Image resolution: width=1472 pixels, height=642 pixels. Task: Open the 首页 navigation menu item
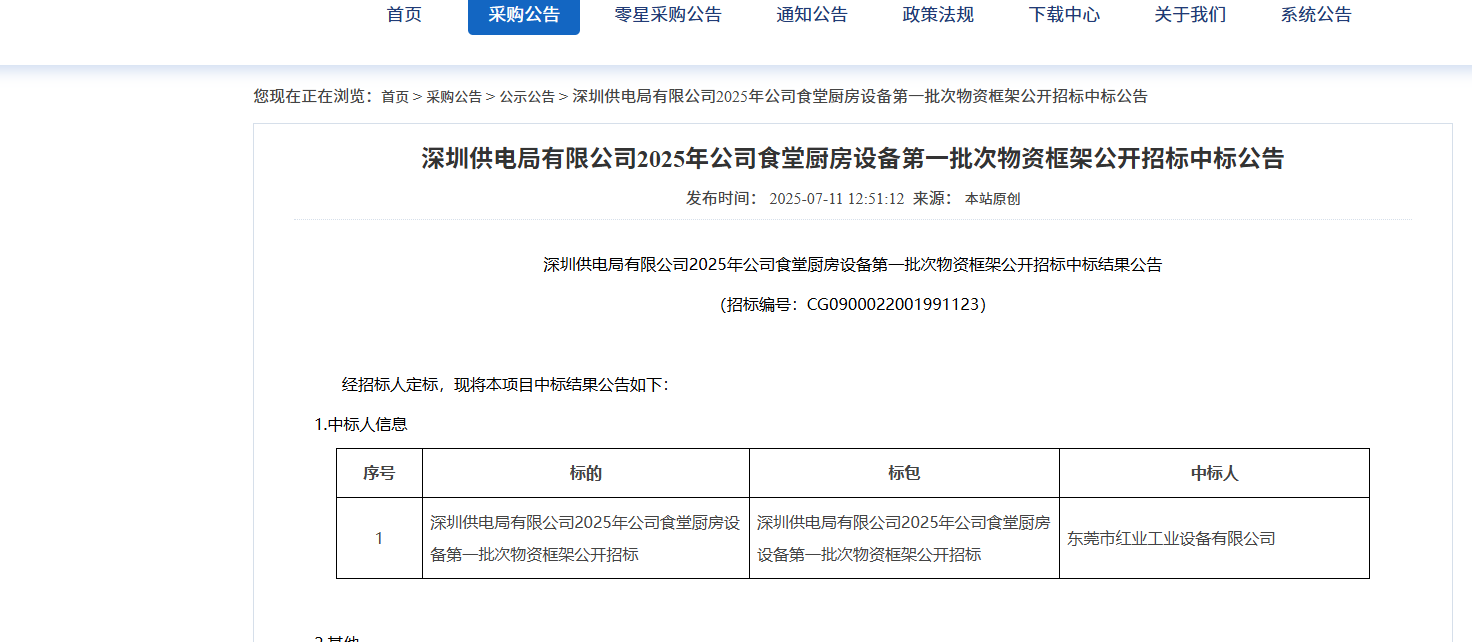403,15
